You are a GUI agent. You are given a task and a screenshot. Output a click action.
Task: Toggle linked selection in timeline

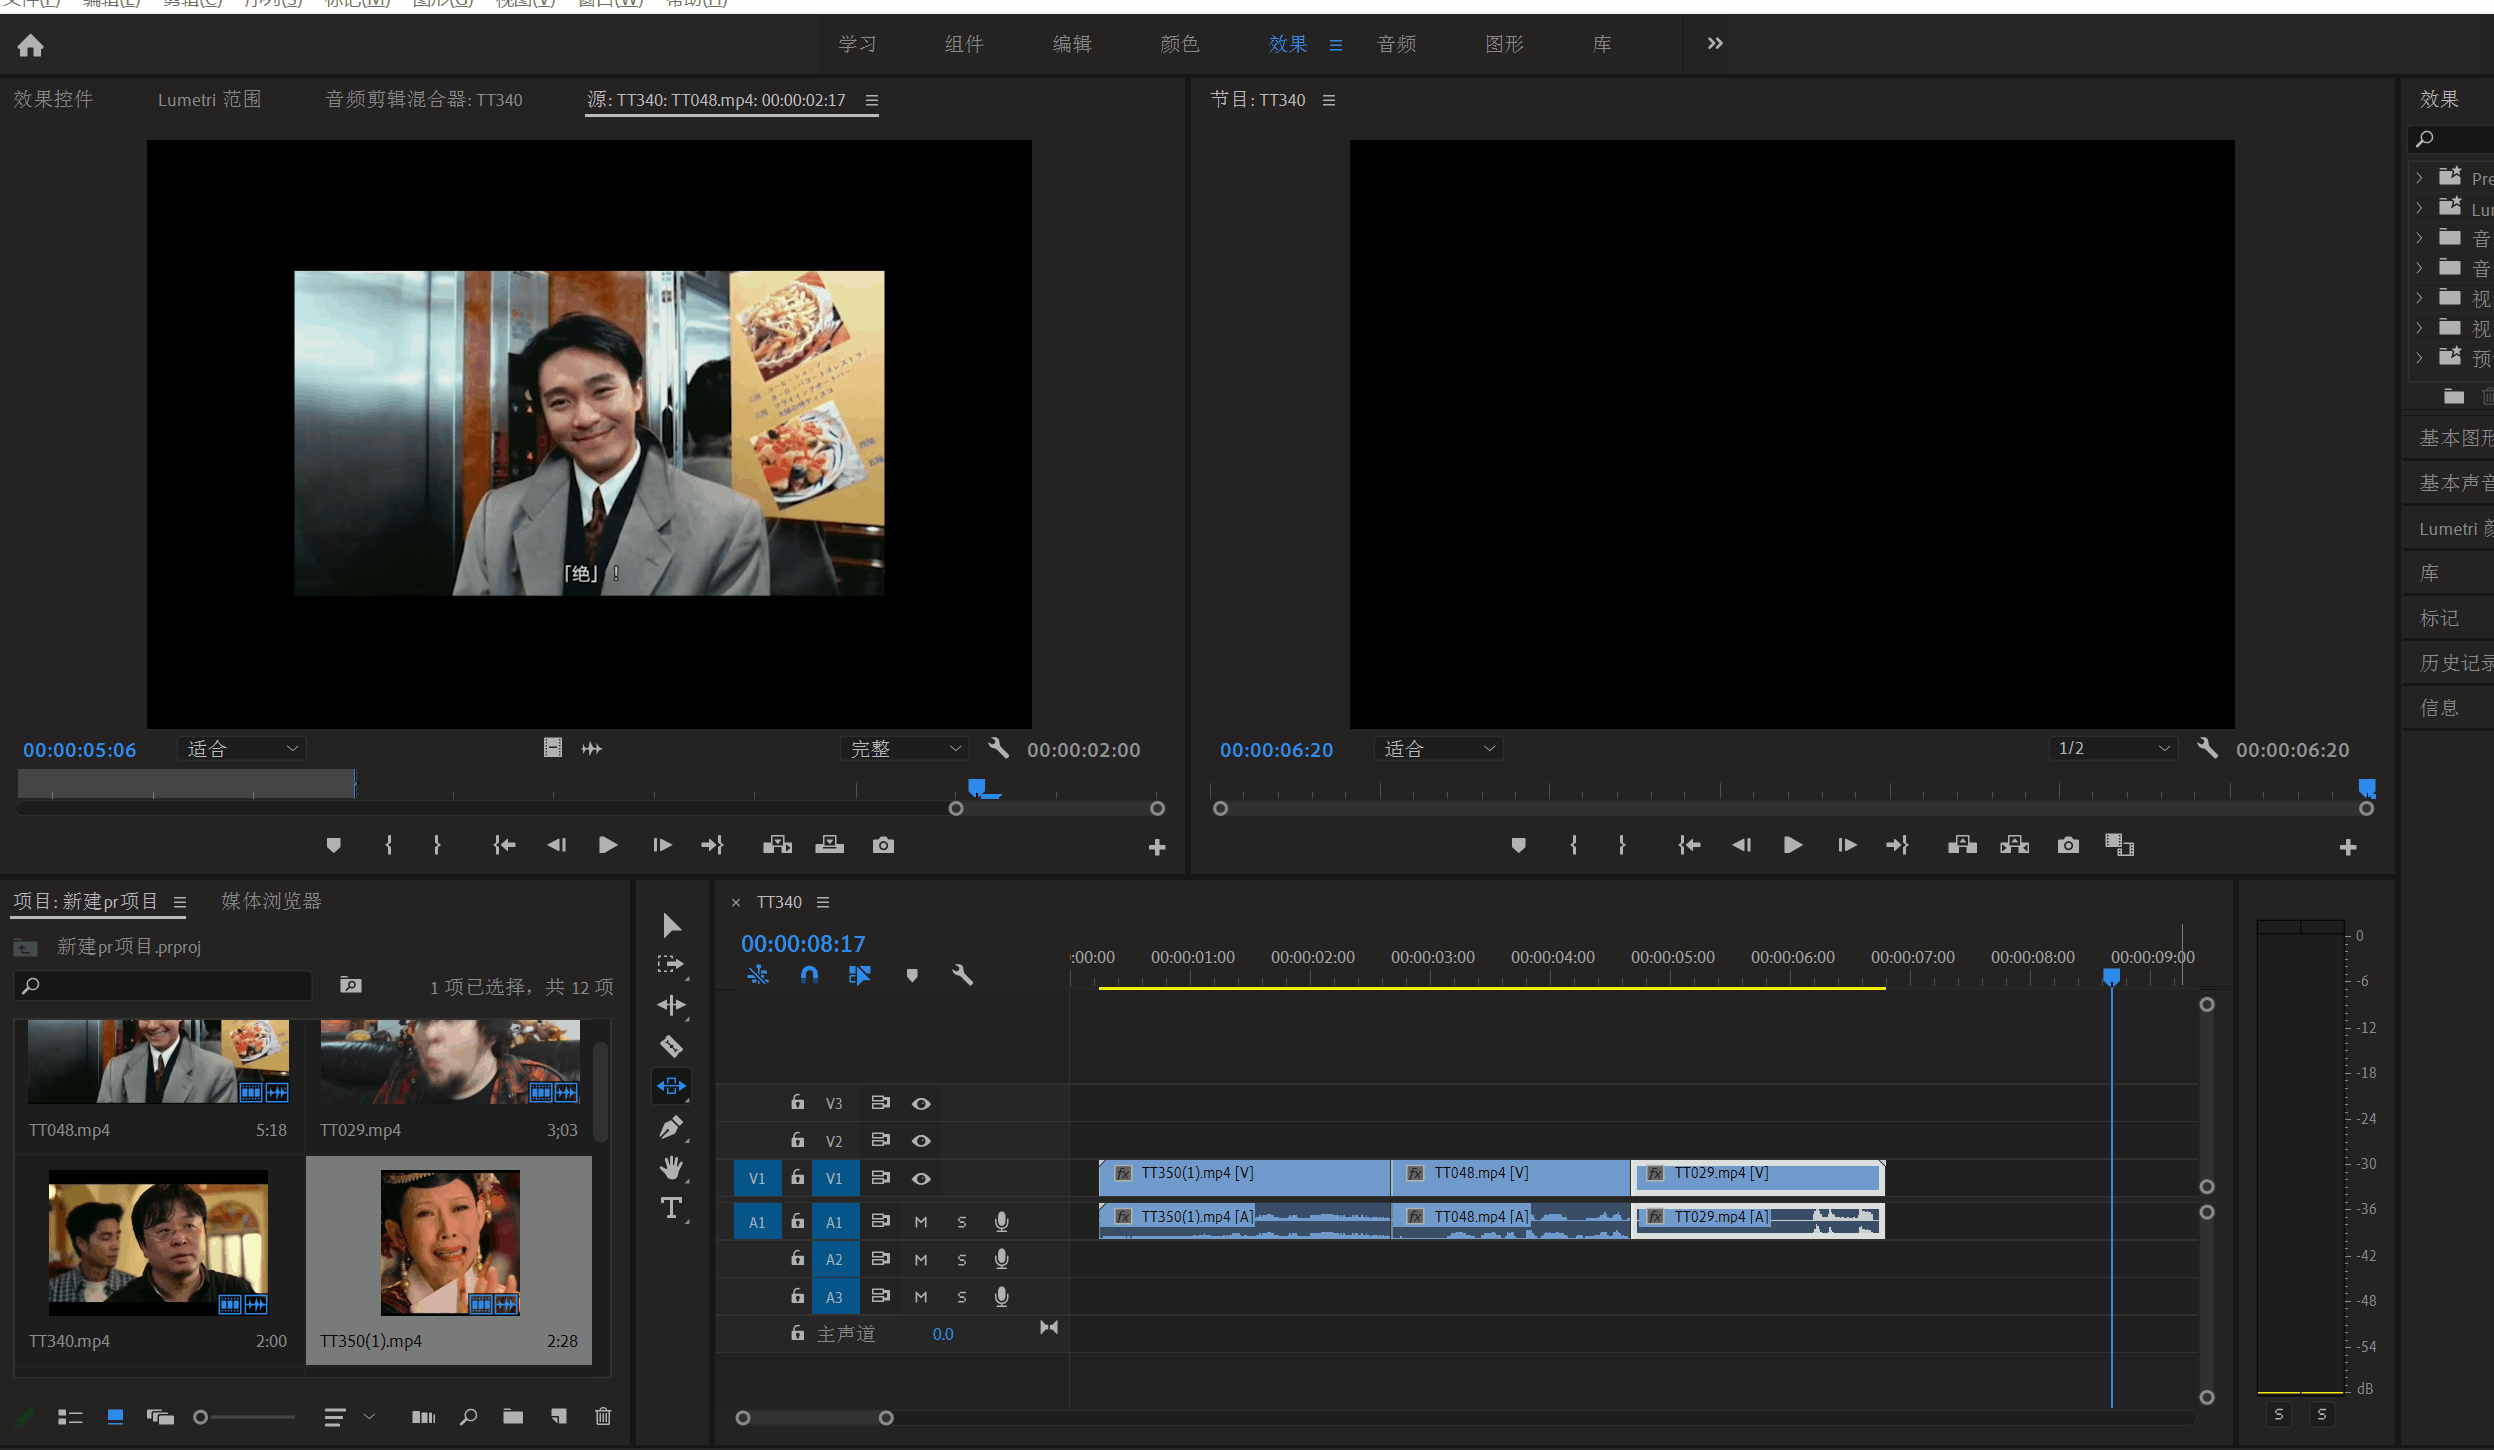click(860, 975)
